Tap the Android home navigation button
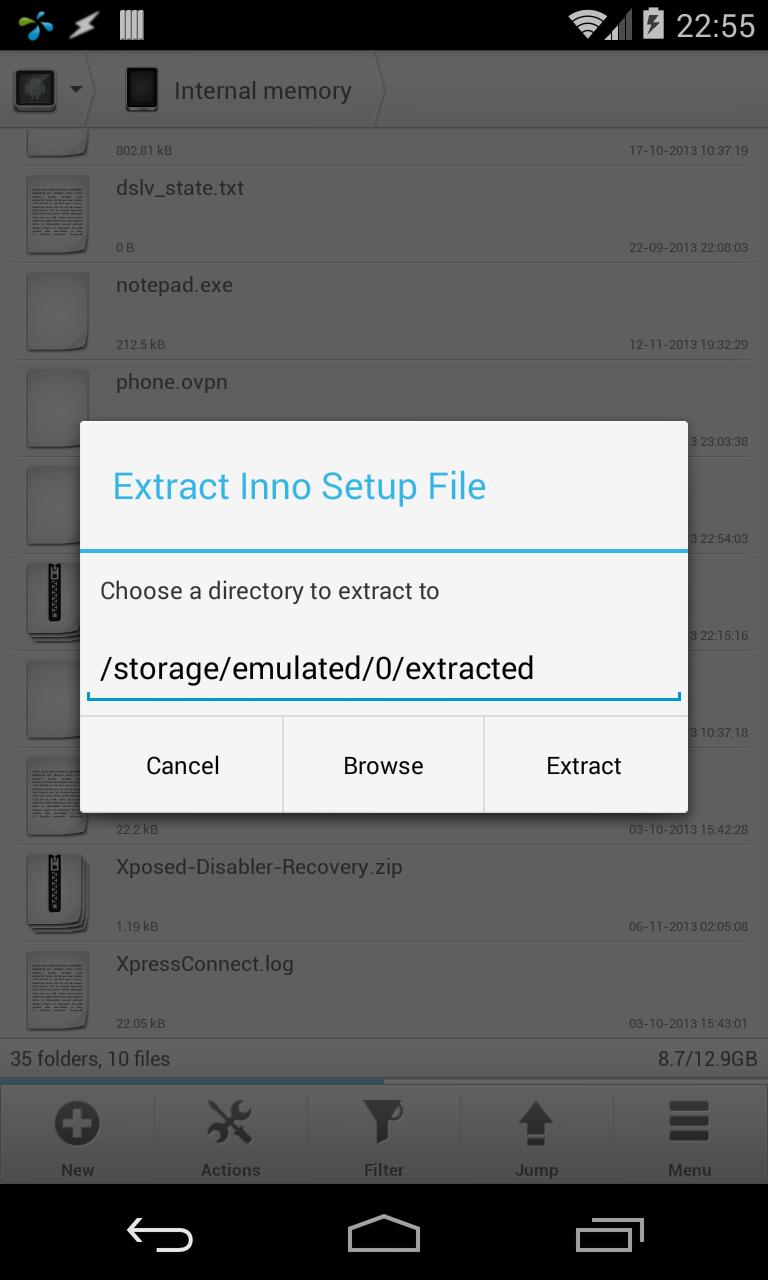 (384, 1234)
